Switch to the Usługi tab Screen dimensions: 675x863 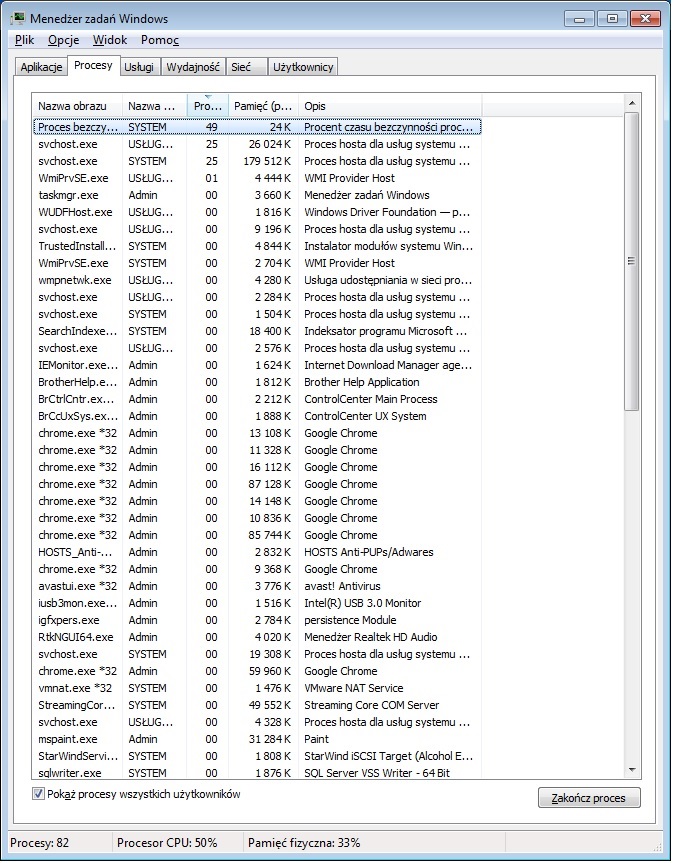pos(139,67)
